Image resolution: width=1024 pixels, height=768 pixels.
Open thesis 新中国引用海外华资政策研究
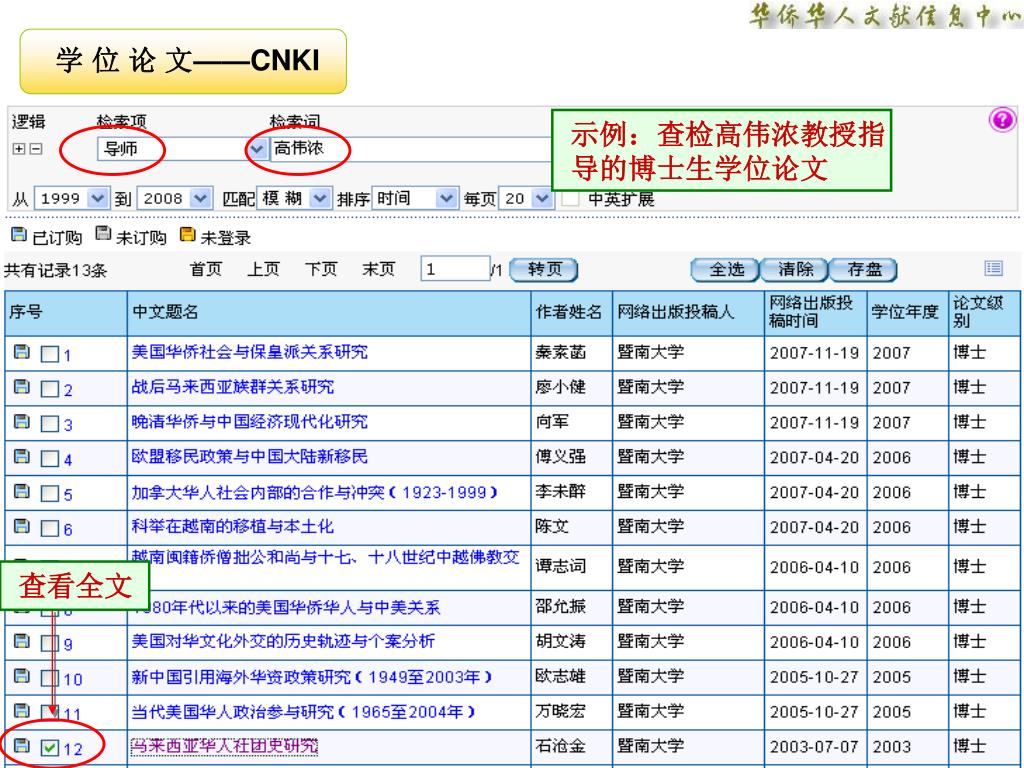coord(312,676)
